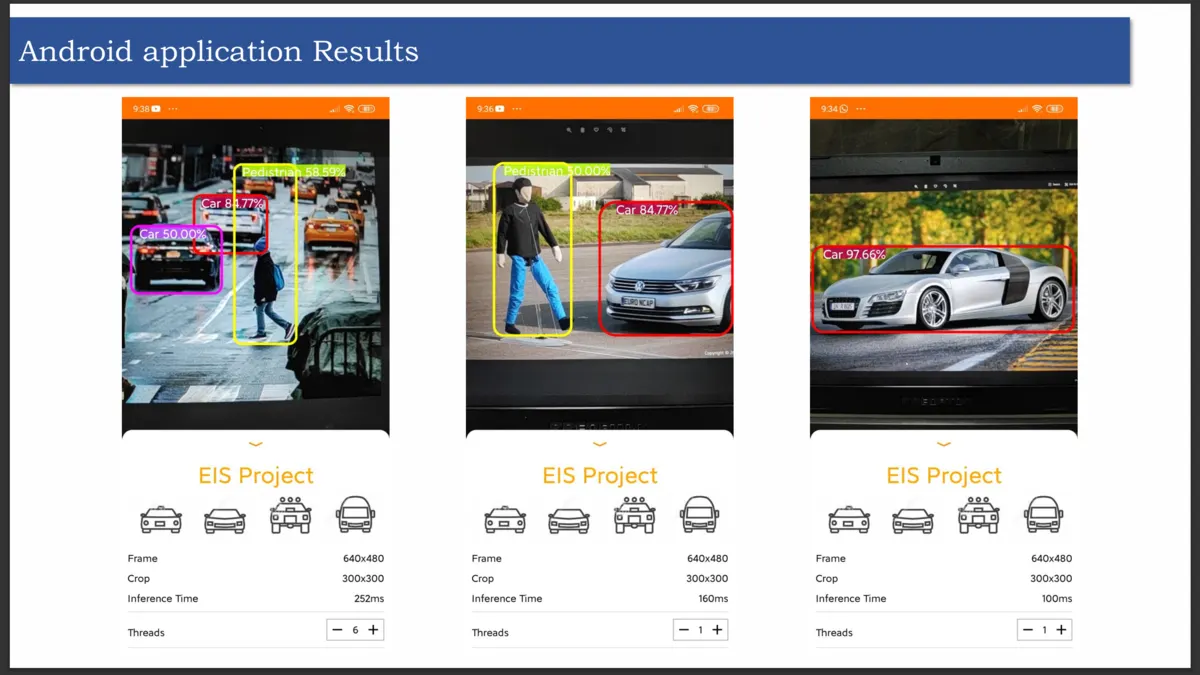1200x675 pixels.
Task: Tap the three-dots overflow beside the 9:38 clock
Action: pyautogui.click(x=173, y=108)
